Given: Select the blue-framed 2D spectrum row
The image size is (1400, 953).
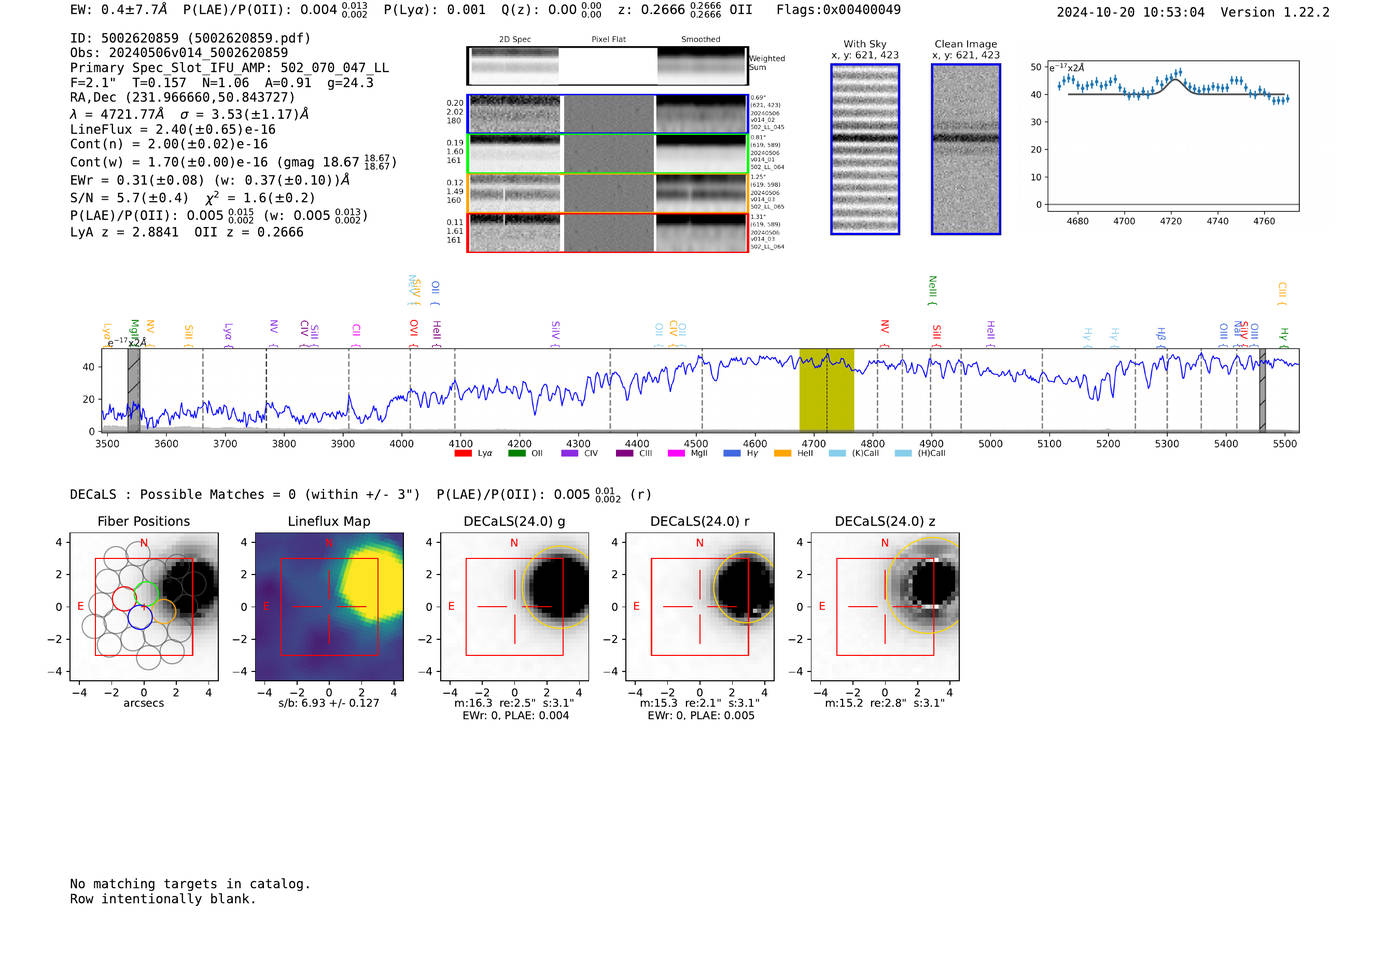Looking at the screenshot, I should [608, 114].
